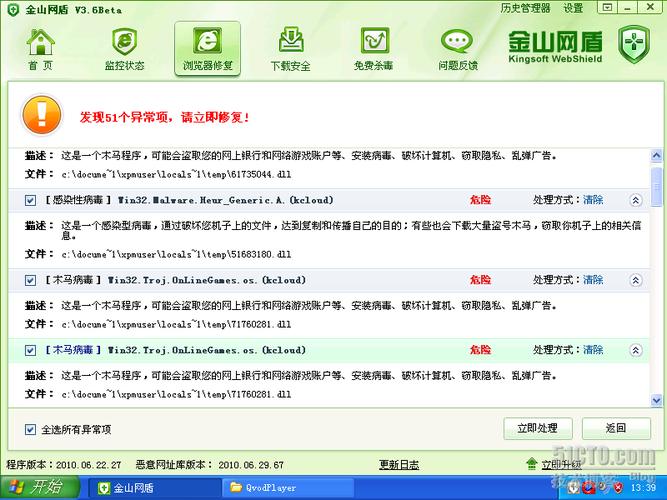Click 程序版本 2010.06.22.27 status text
This screenshot has height=500, width=667.
pyautogui.click(x=64, y=465)
